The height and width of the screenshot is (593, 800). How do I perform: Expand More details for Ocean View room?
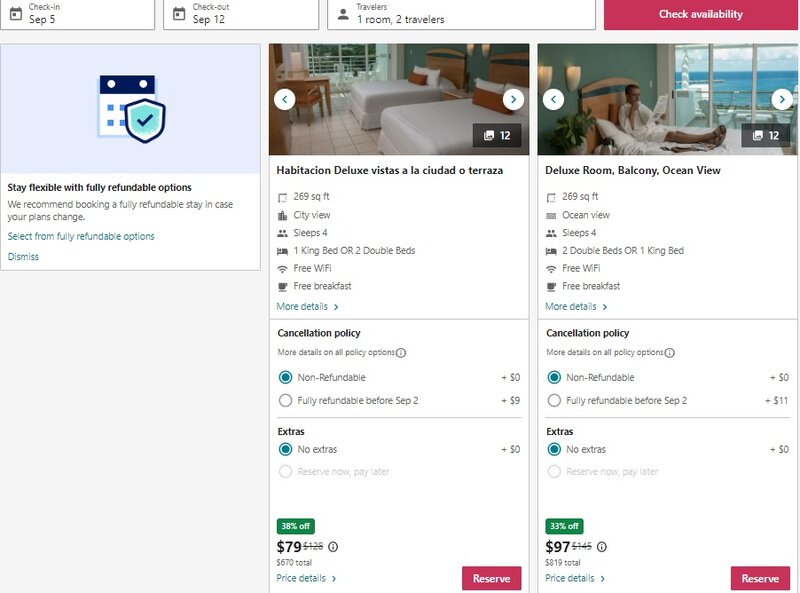(x=576, y=307)
